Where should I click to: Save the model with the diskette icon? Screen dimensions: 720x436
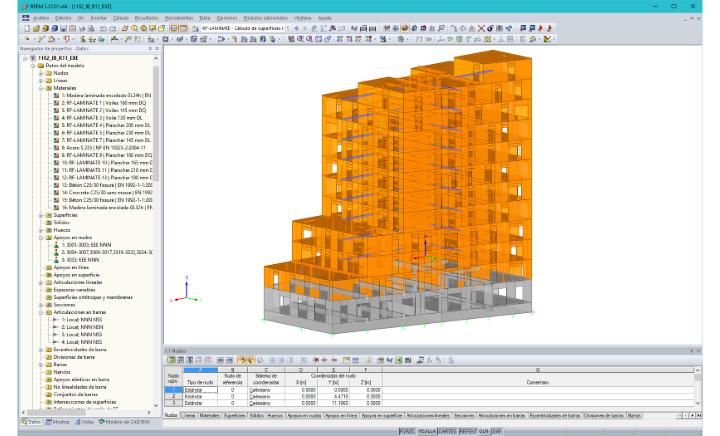tap(63, 28)
